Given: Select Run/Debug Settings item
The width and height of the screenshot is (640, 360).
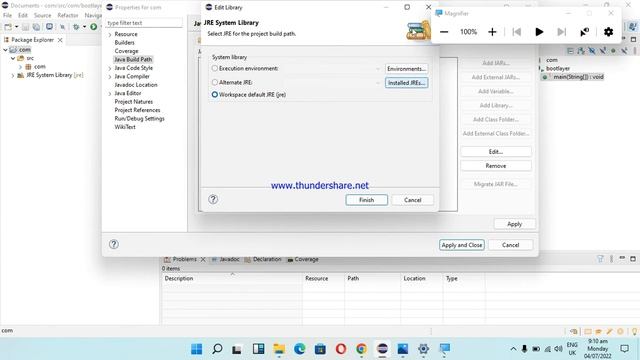Looking at the screenshot, I should coord(140,118).
